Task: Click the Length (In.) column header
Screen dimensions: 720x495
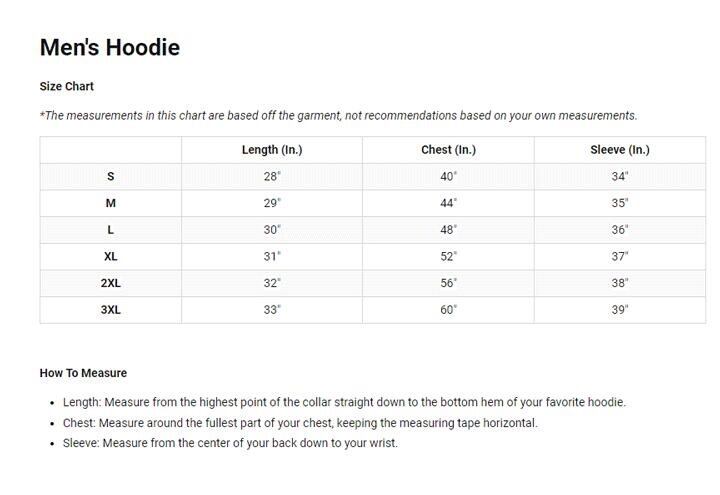Action: (x=272, y=150)
